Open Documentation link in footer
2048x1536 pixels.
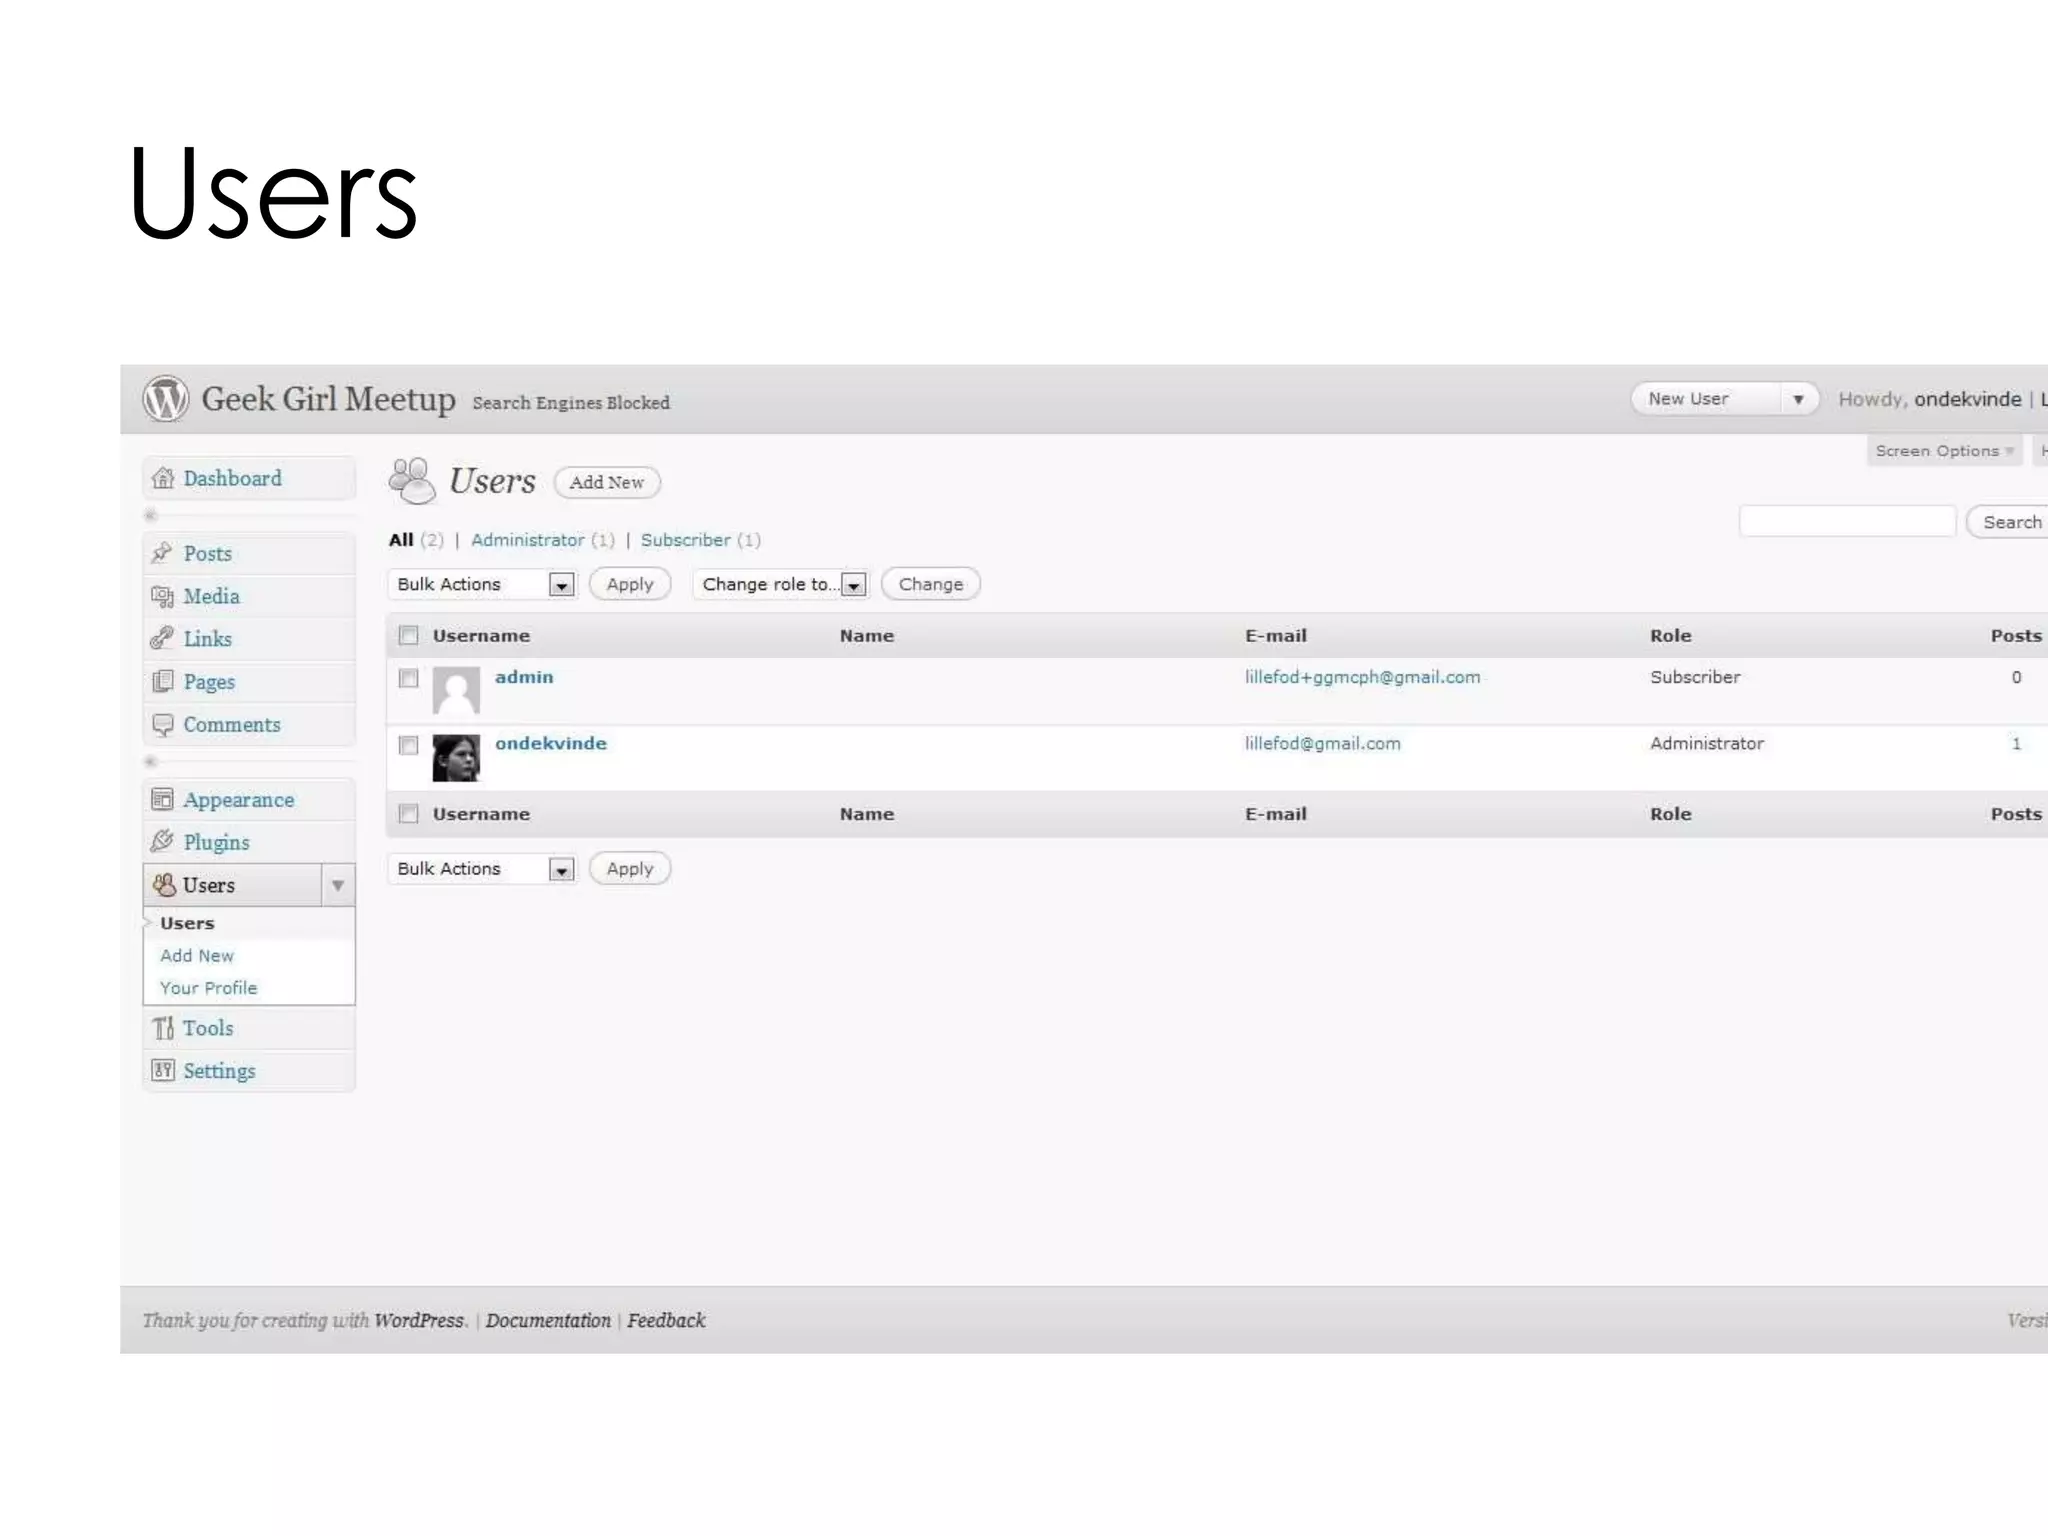(548, 1320)
